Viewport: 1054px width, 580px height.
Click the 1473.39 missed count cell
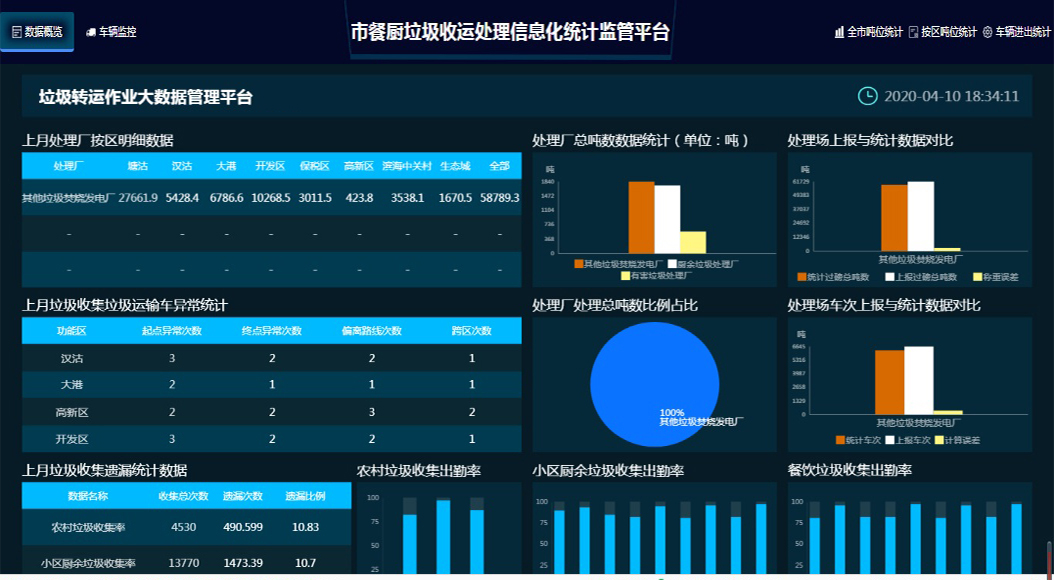(x=243, y=563)
